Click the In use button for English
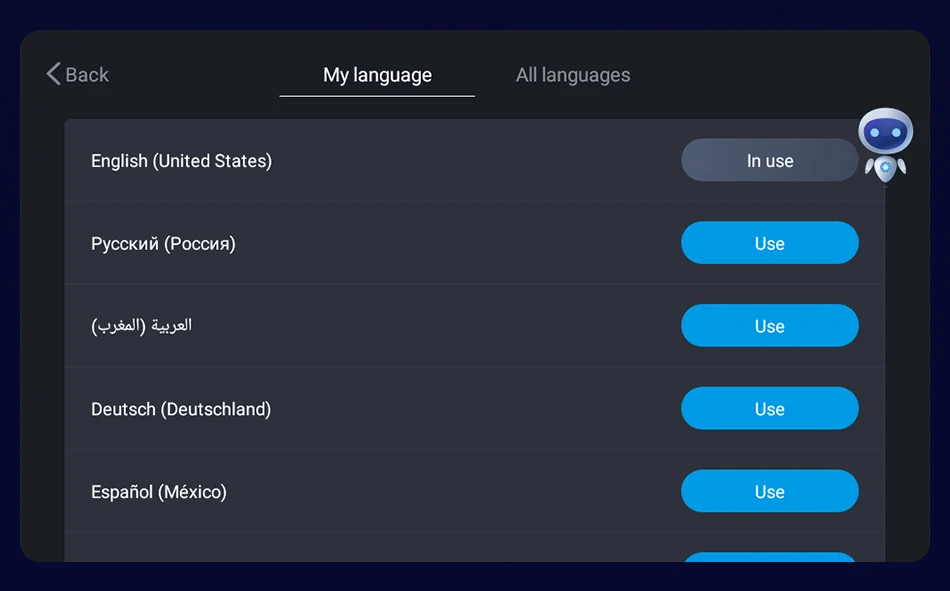 [769, 161]
